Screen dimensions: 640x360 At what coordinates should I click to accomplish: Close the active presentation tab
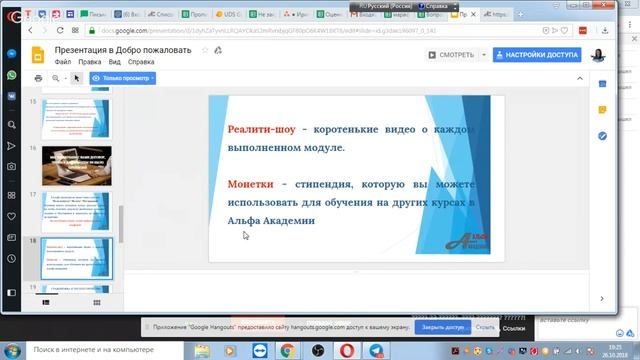point(473,14)
